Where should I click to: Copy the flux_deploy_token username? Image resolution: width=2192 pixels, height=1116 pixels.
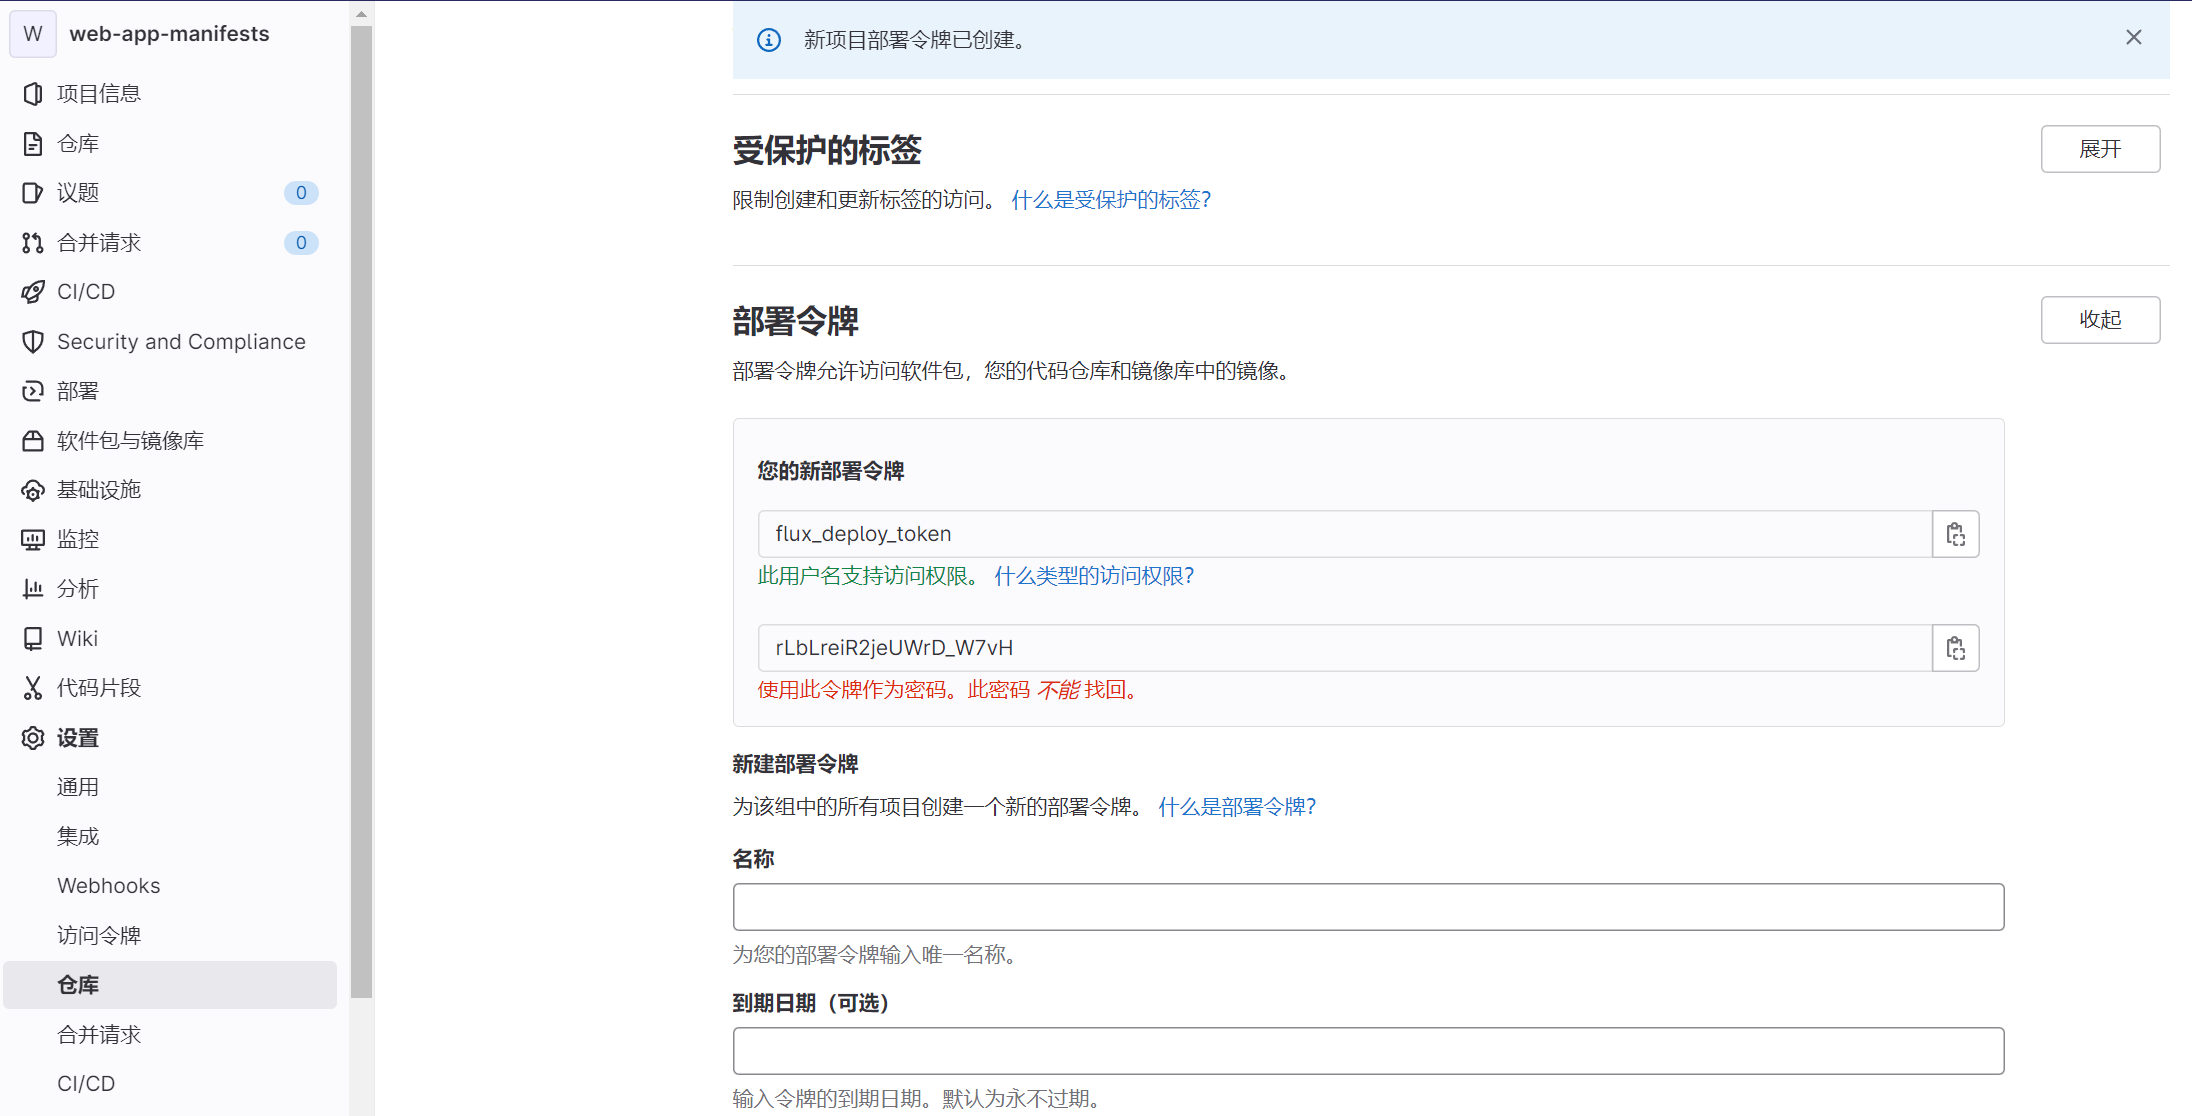tap(1955, 534)
